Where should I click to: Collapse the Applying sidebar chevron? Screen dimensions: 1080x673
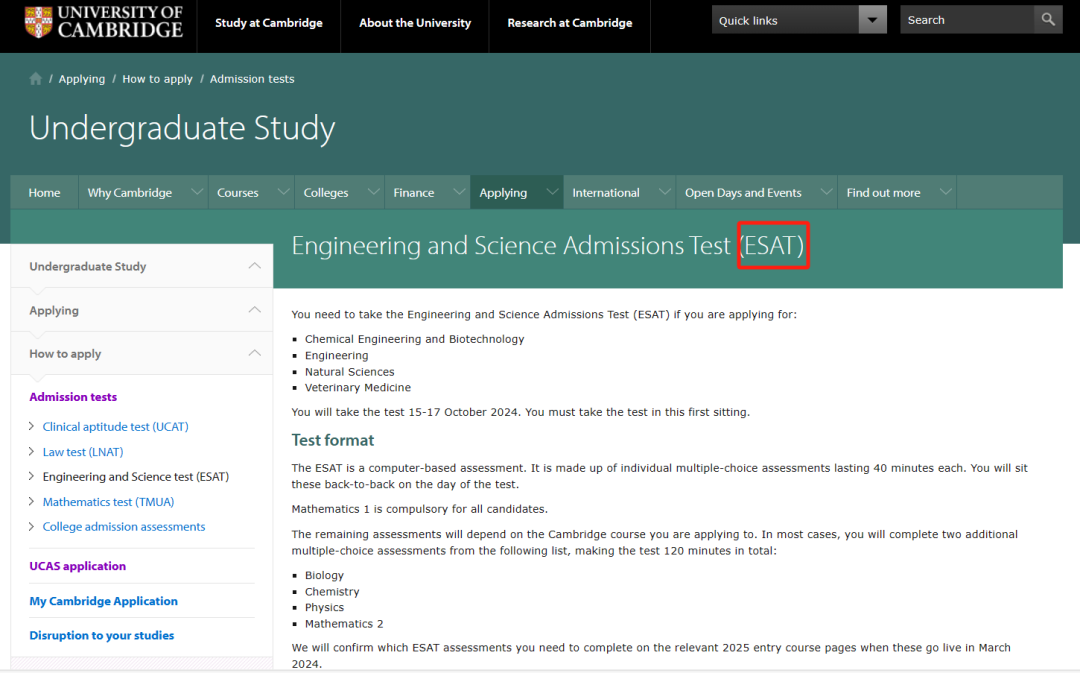click(x=254, y=310)
